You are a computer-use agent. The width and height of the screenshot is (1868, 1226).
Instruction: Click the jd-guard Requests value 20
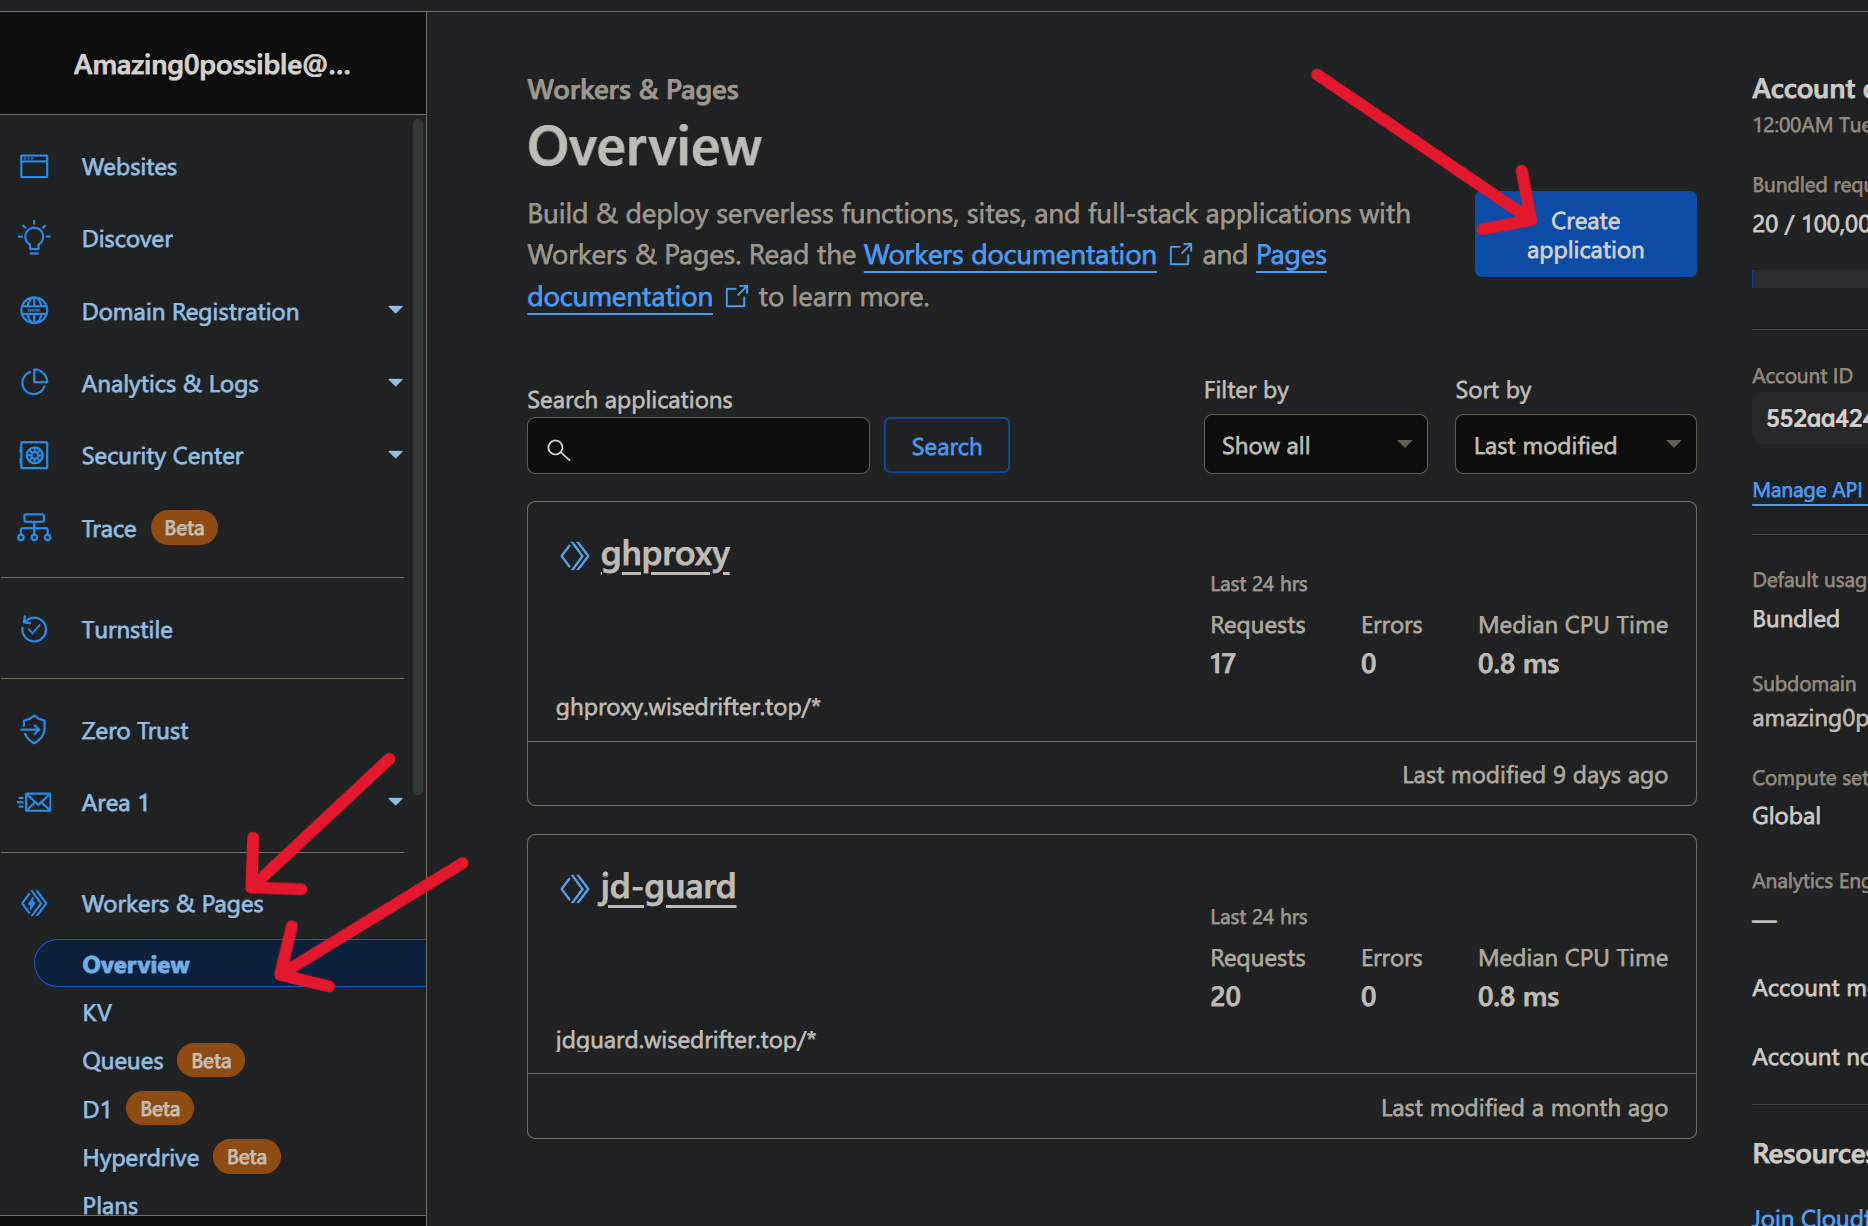pos(1225,997)
